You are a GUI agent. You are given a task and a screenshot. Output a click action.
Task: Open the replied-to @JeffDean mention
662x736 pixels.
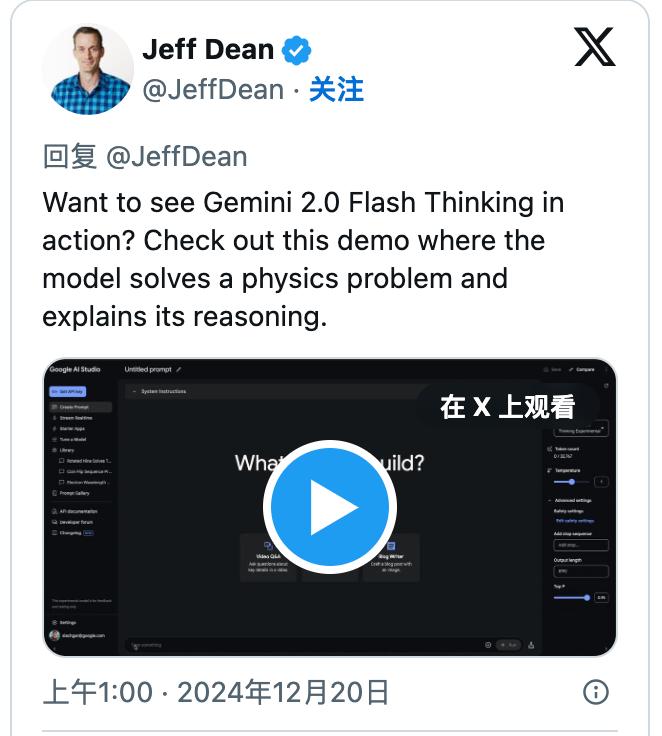pos(177,157)
